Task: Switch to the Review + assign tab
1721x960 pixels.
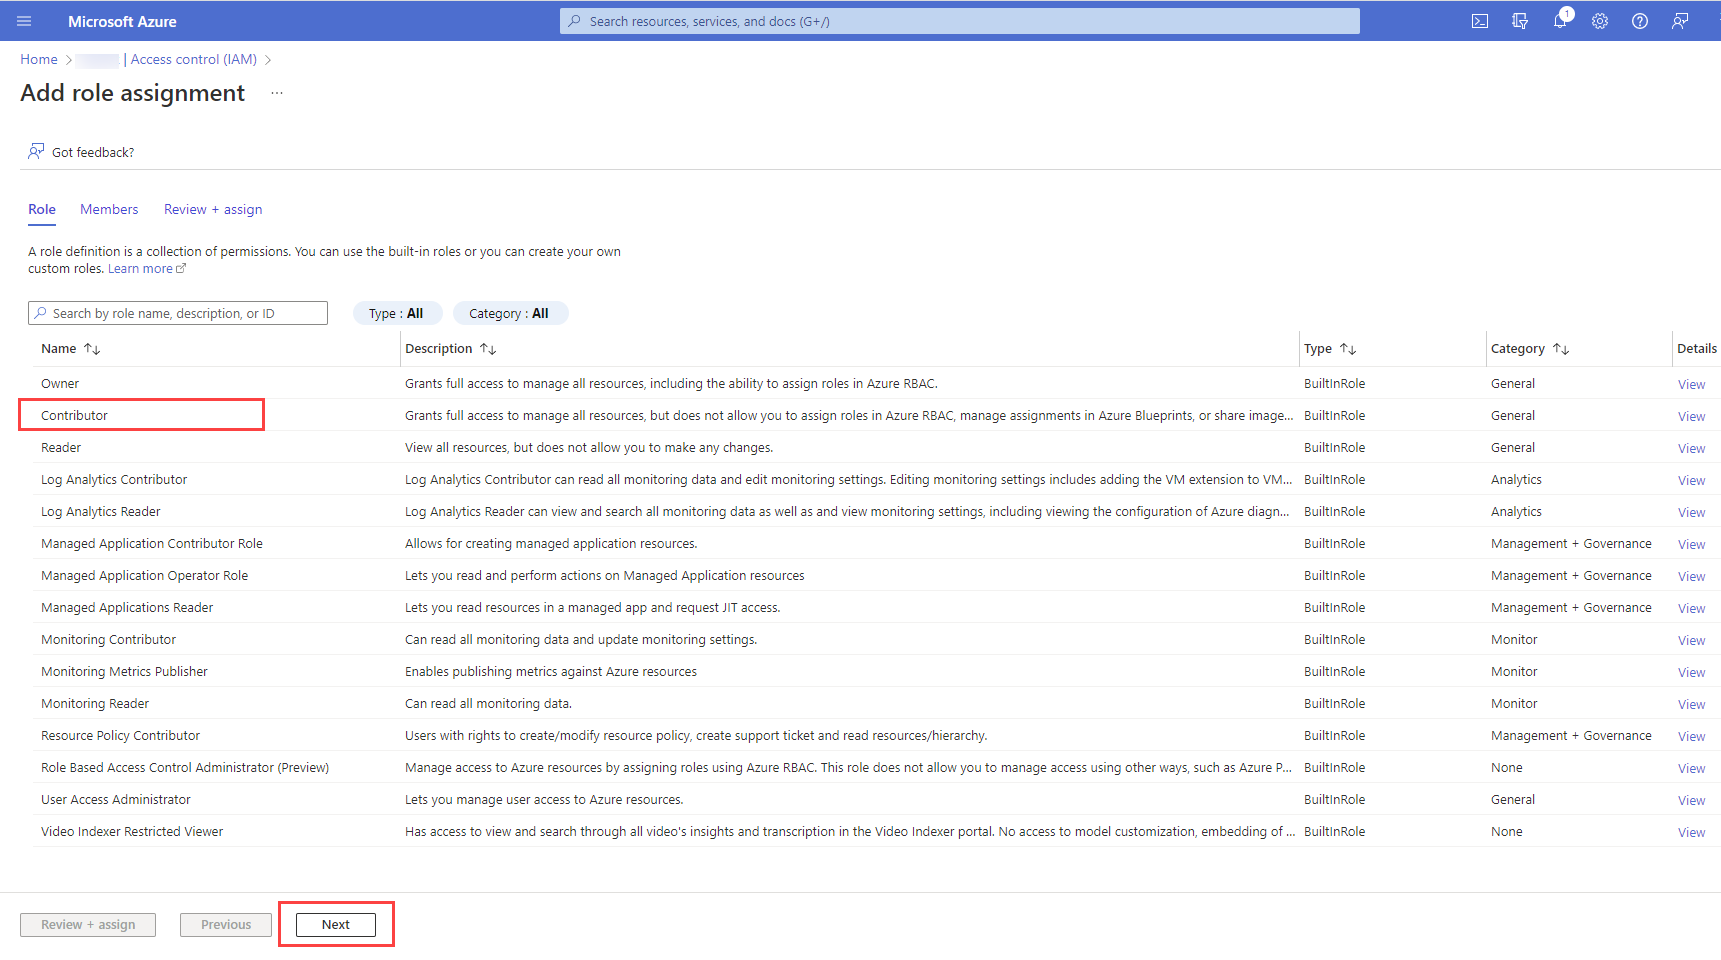Action: (213, 209)
